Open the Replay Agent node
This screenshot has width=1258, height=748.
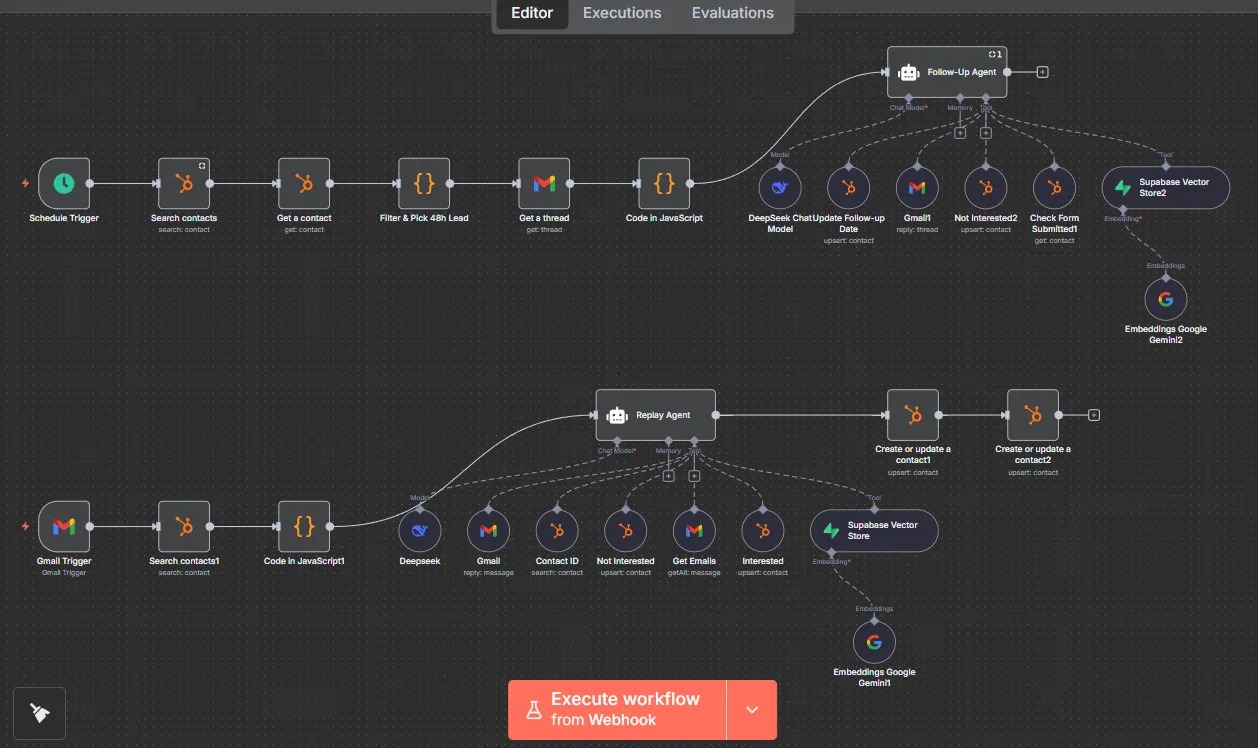coord(656,415)
